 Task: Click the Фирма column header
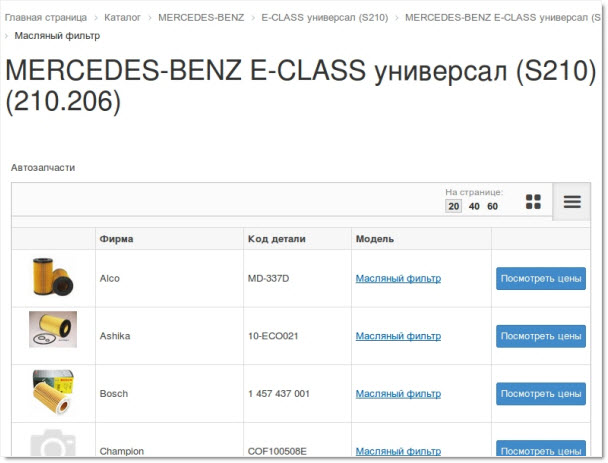[x=116, y=239]
